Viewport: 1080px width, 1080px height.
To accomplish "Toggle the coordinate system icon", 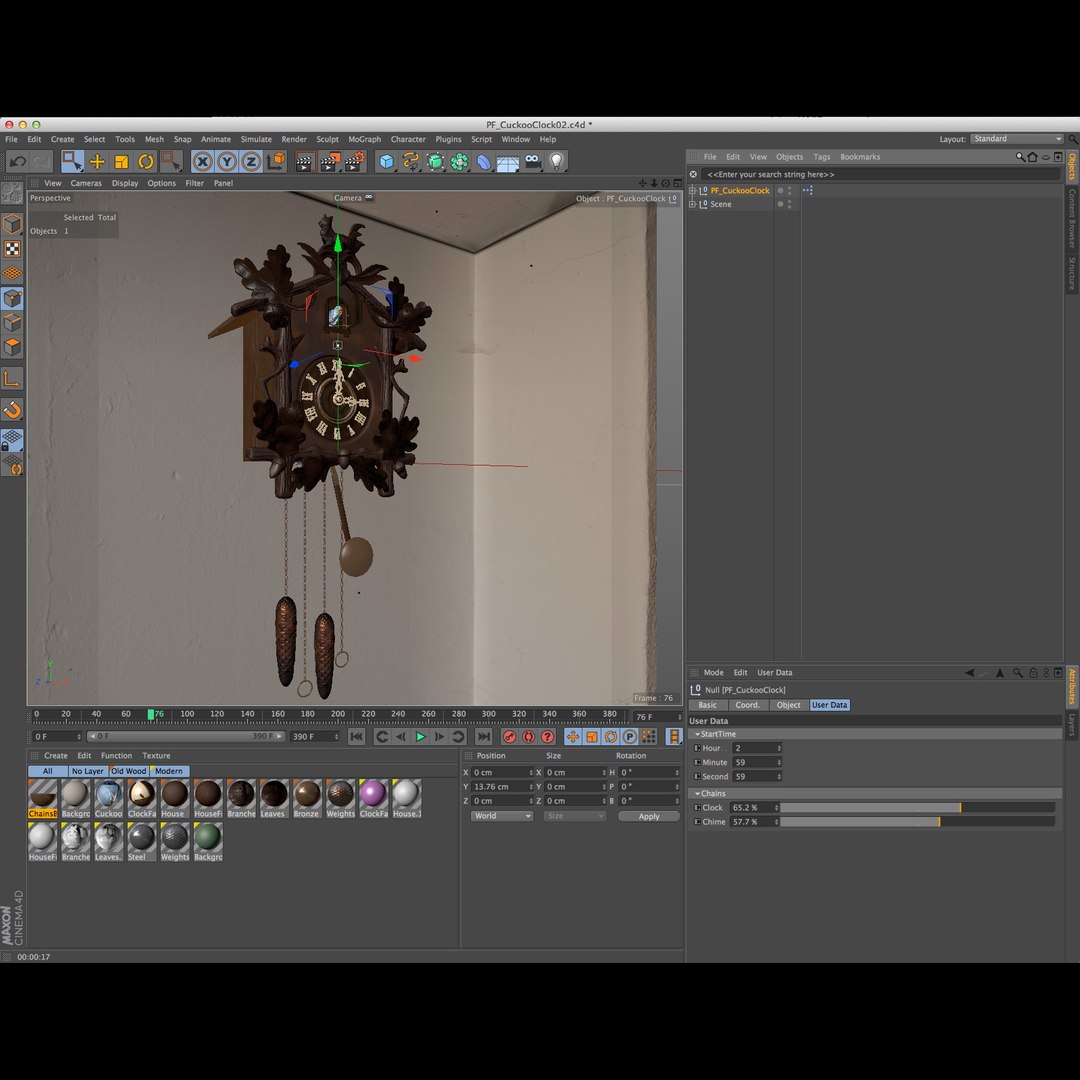I will (x=276, y=162).
